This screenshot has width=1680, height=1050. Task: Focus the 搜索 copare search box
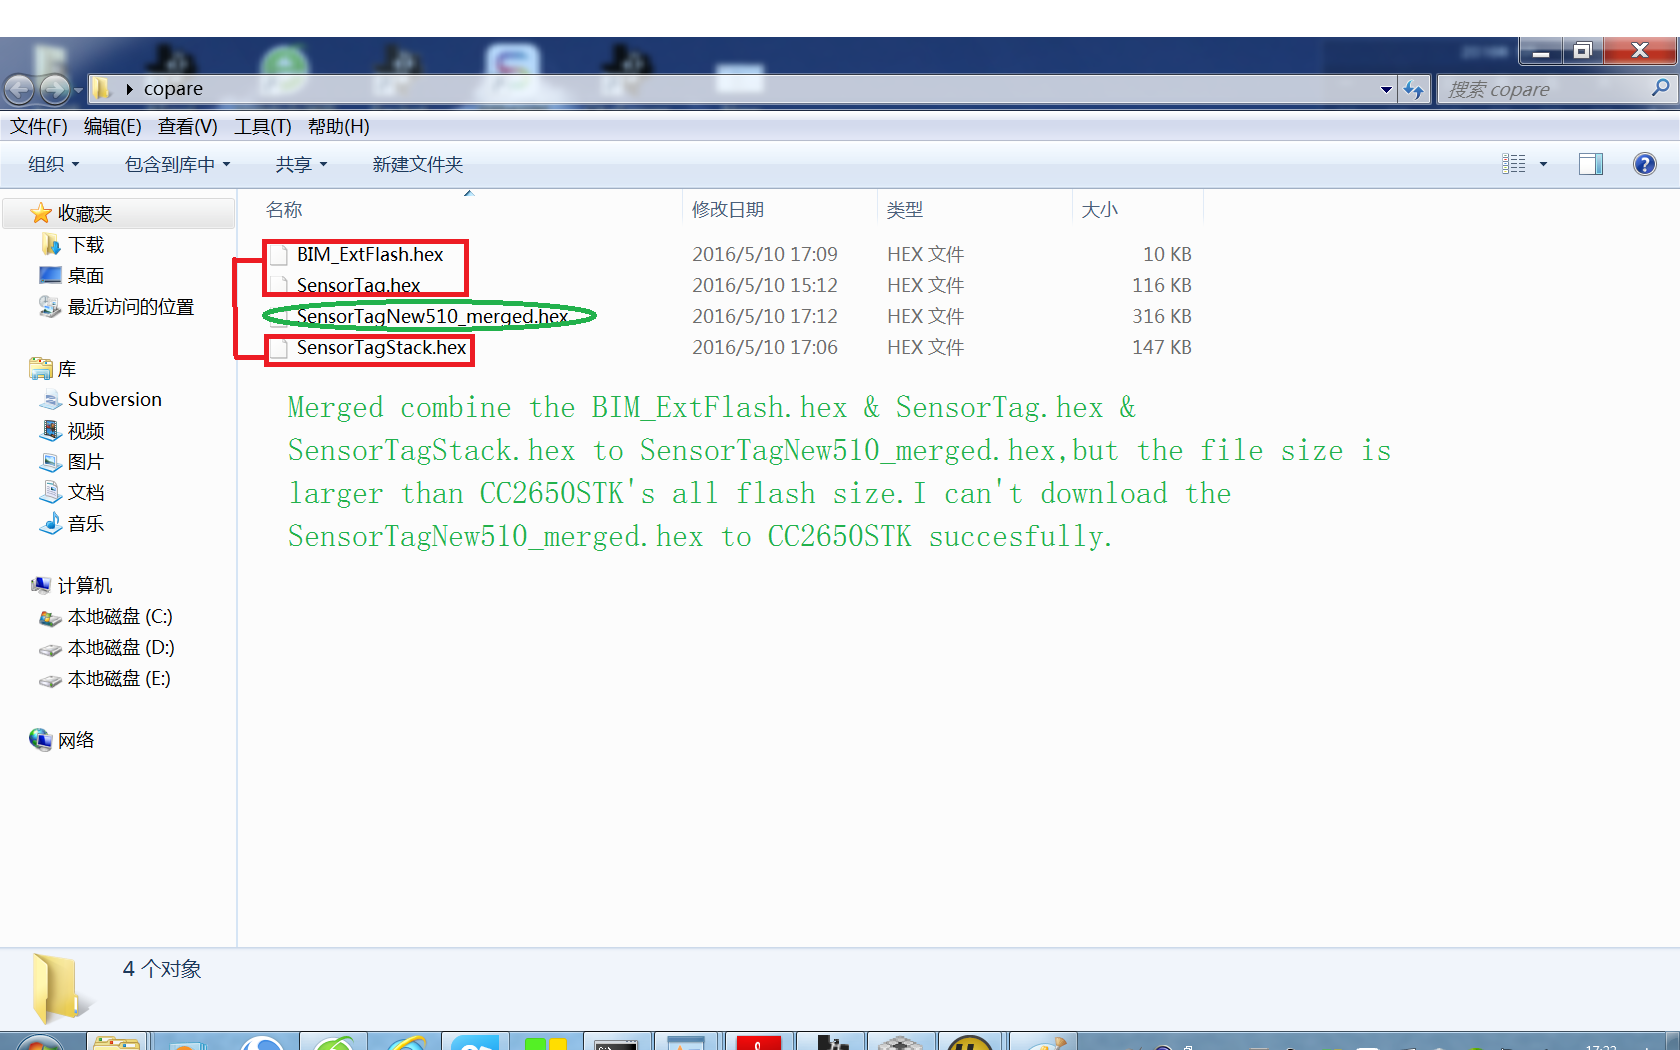coord(1545,89)
